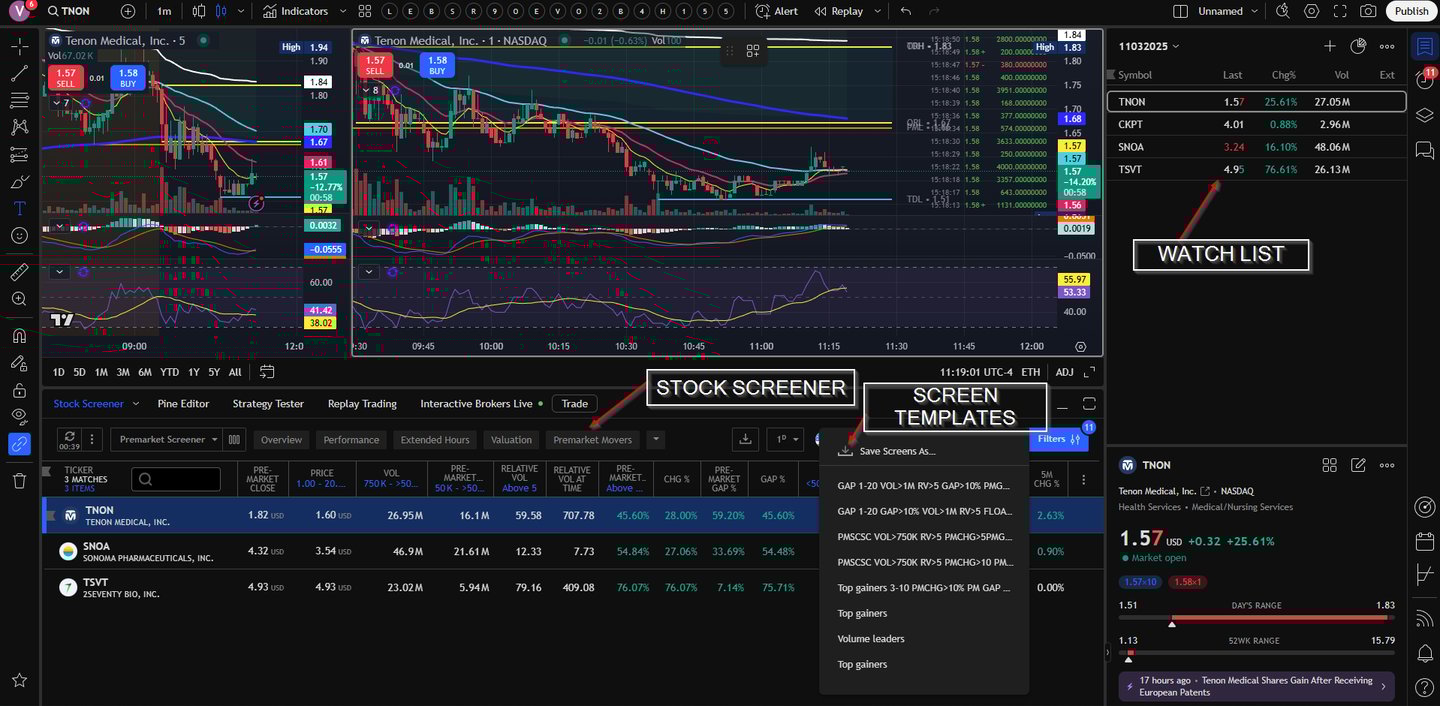This screenshot has height=706, width=1440.
Task: Open the 1m interval selector
Action: 164,11
